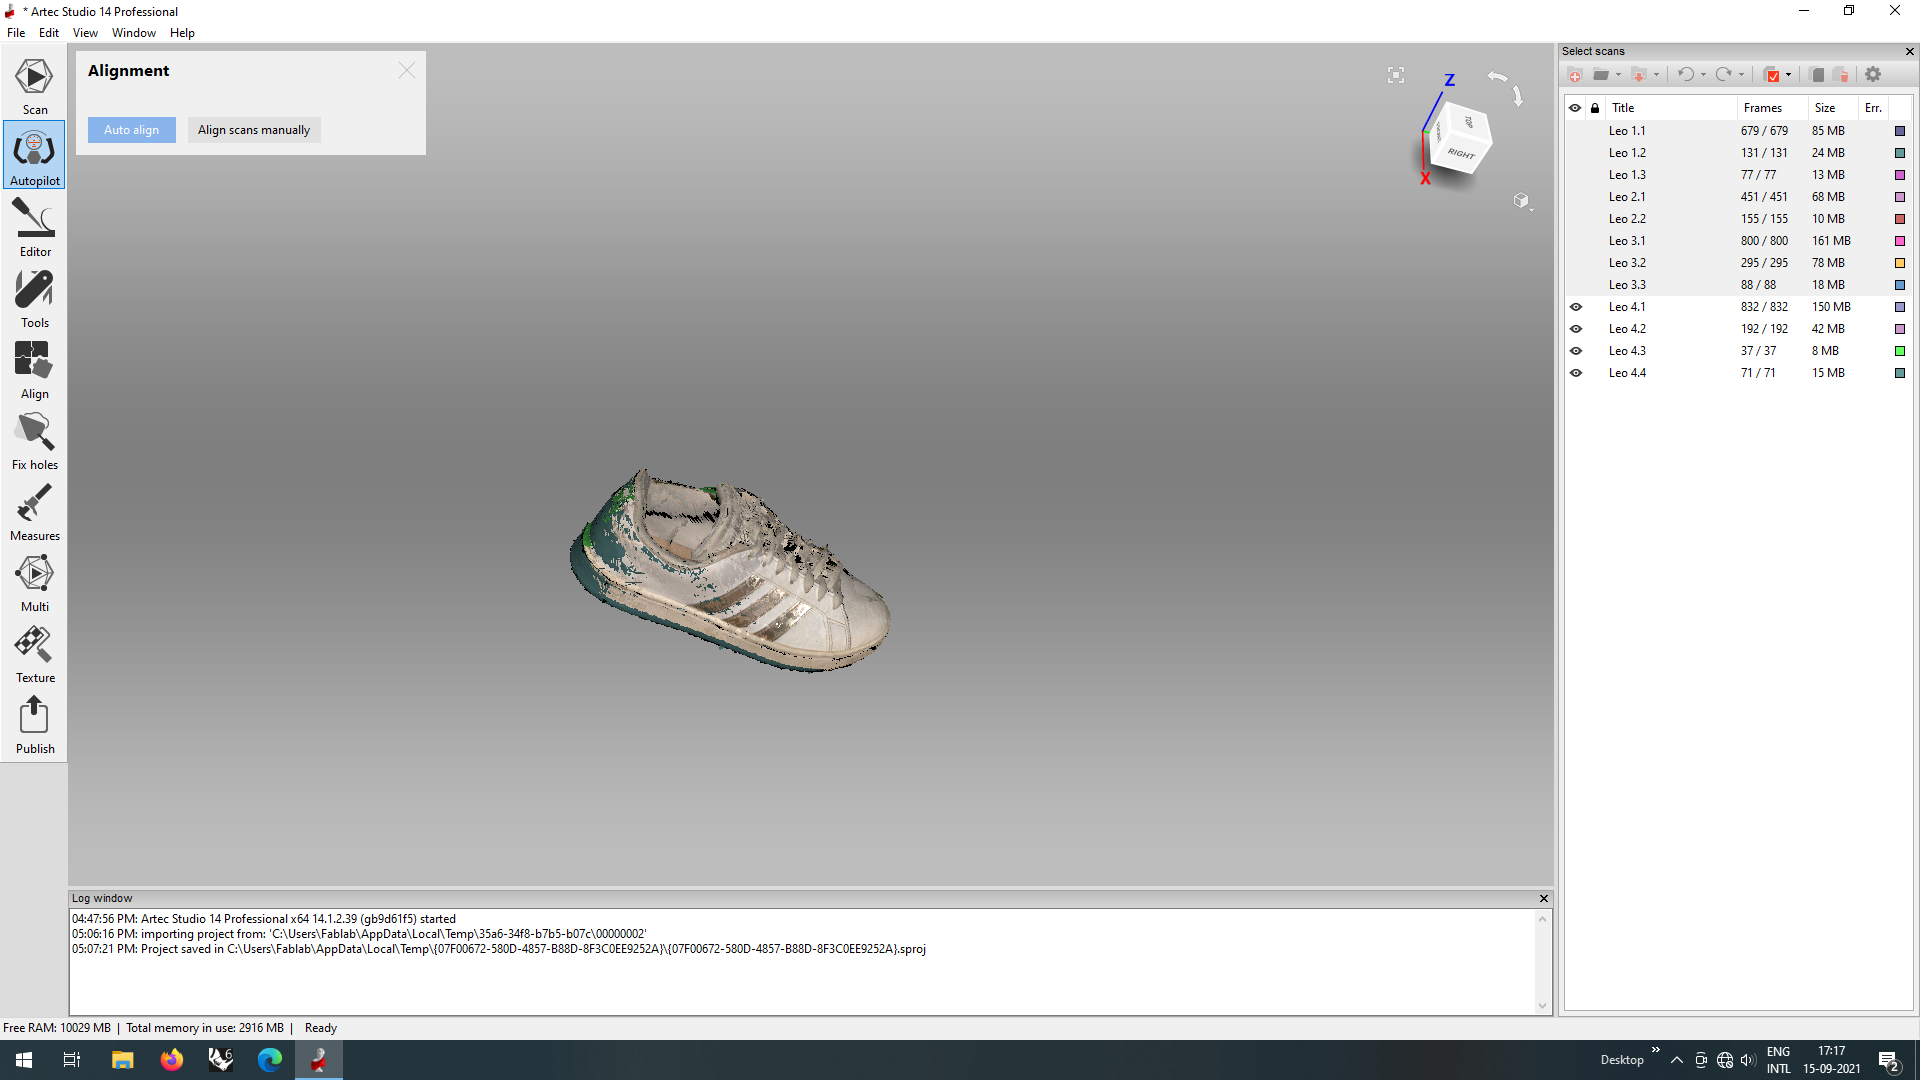Click the delete scans trash icon
This screenshot has width=1920, height=1080.
click(x=1842, y=75)
